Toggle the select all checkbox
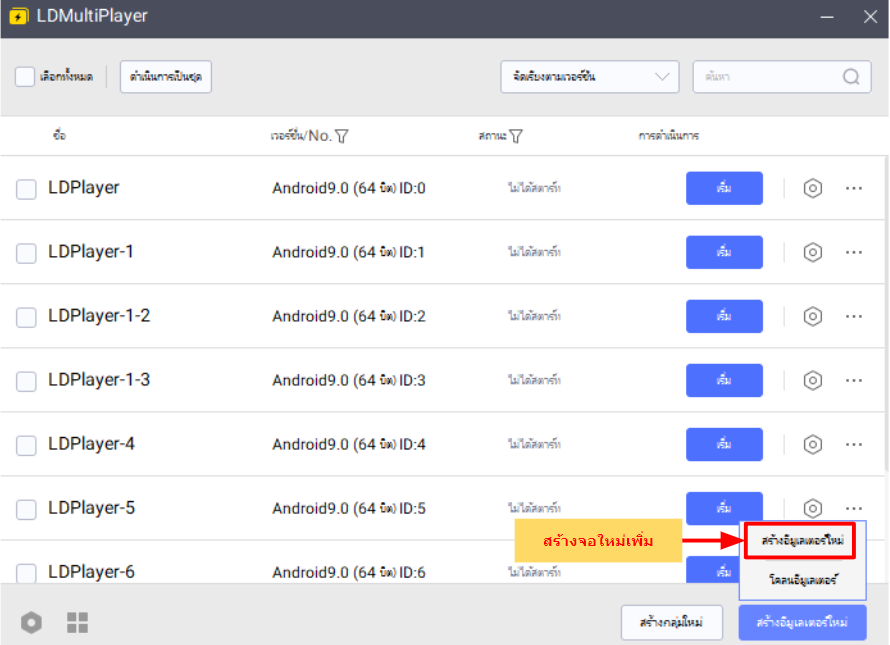Screen dimensions: 890x645 25,77
